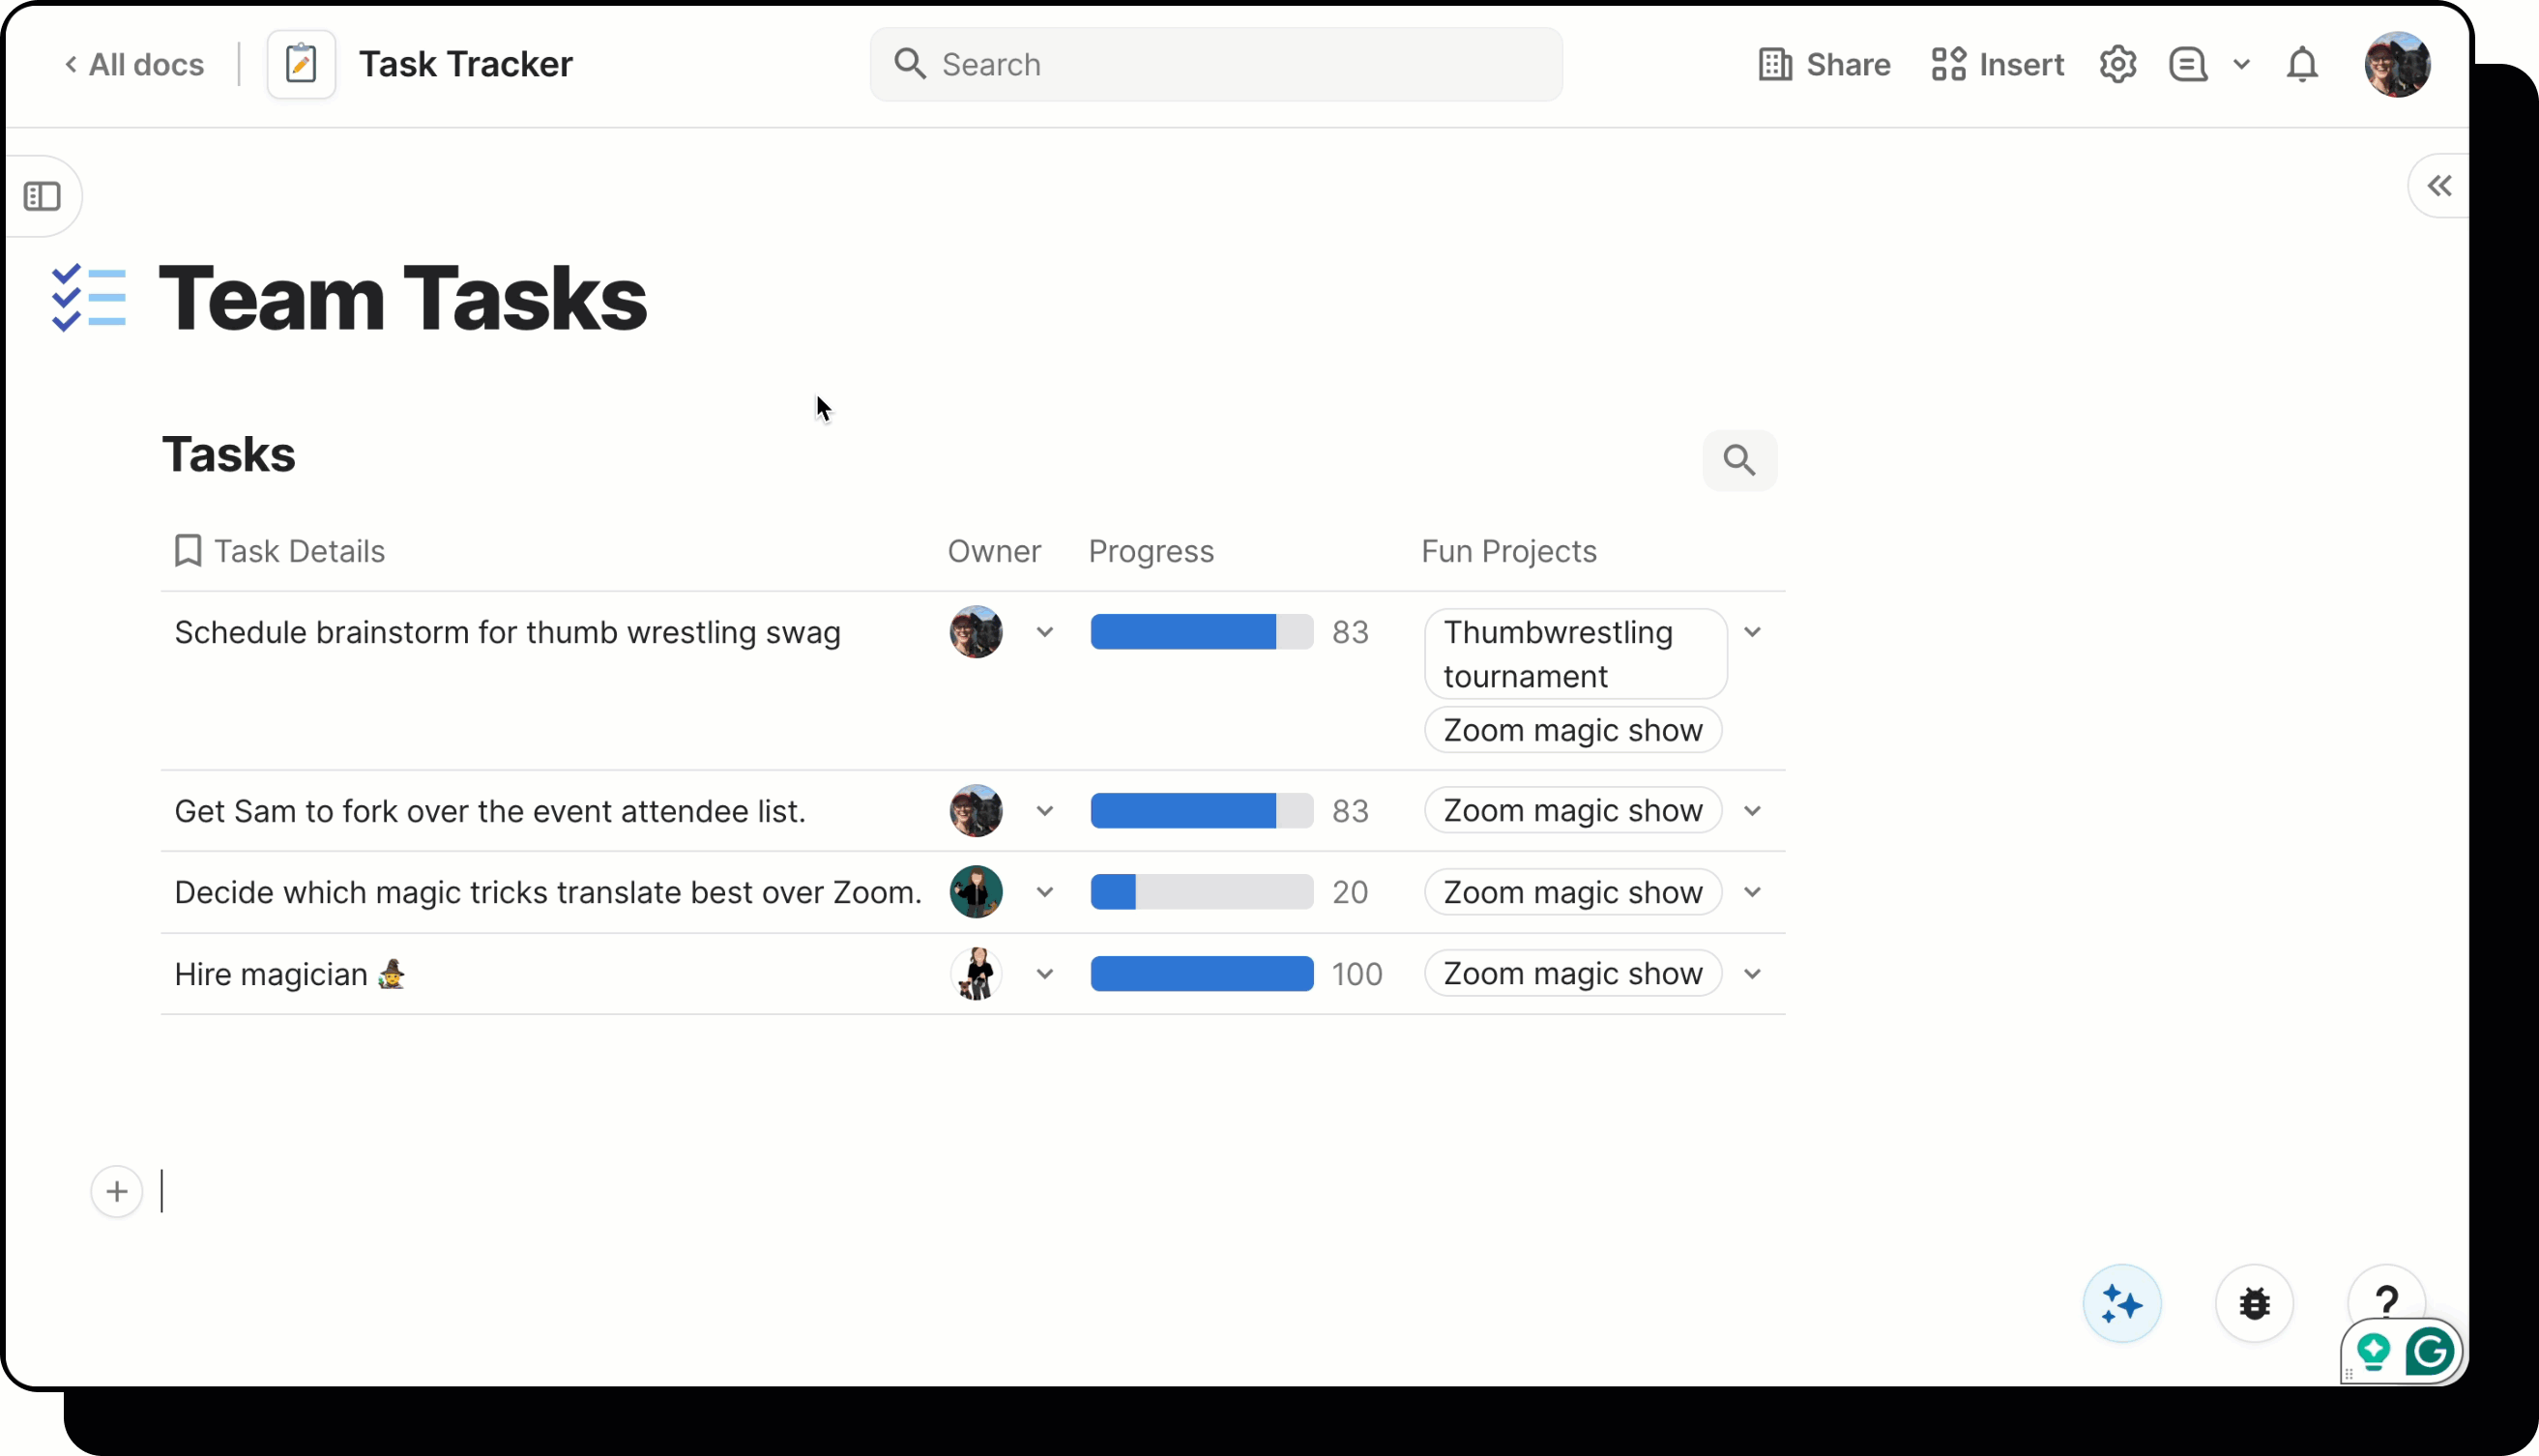Screen dimensions: 2539x1456
Task: Open the comments speech bubble icon
Action: tap(2187, 65)
